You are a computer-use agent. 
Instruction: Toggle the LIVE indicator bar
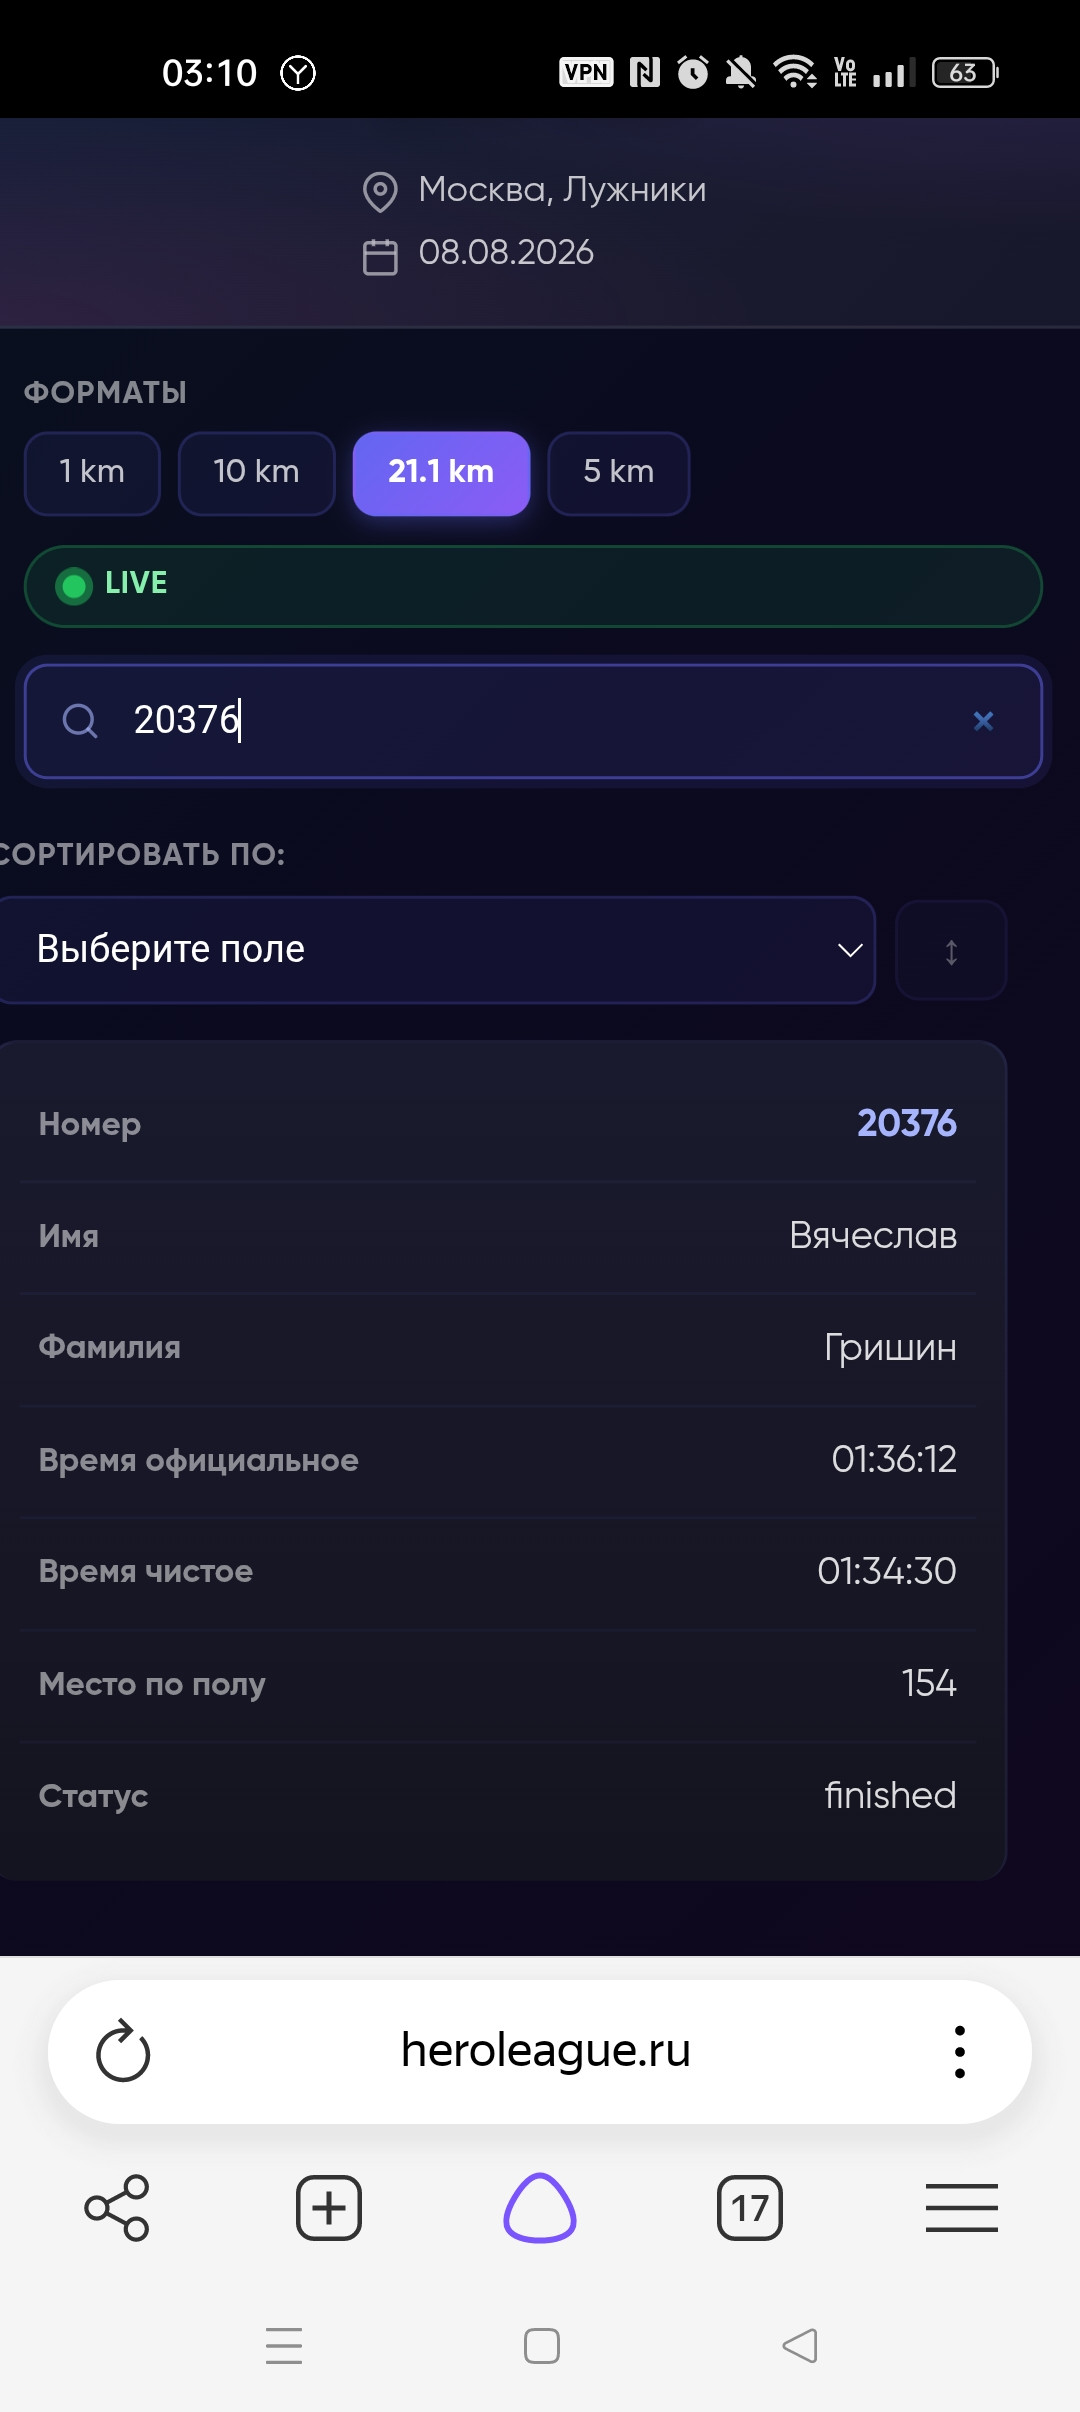[x=533, y=586]
